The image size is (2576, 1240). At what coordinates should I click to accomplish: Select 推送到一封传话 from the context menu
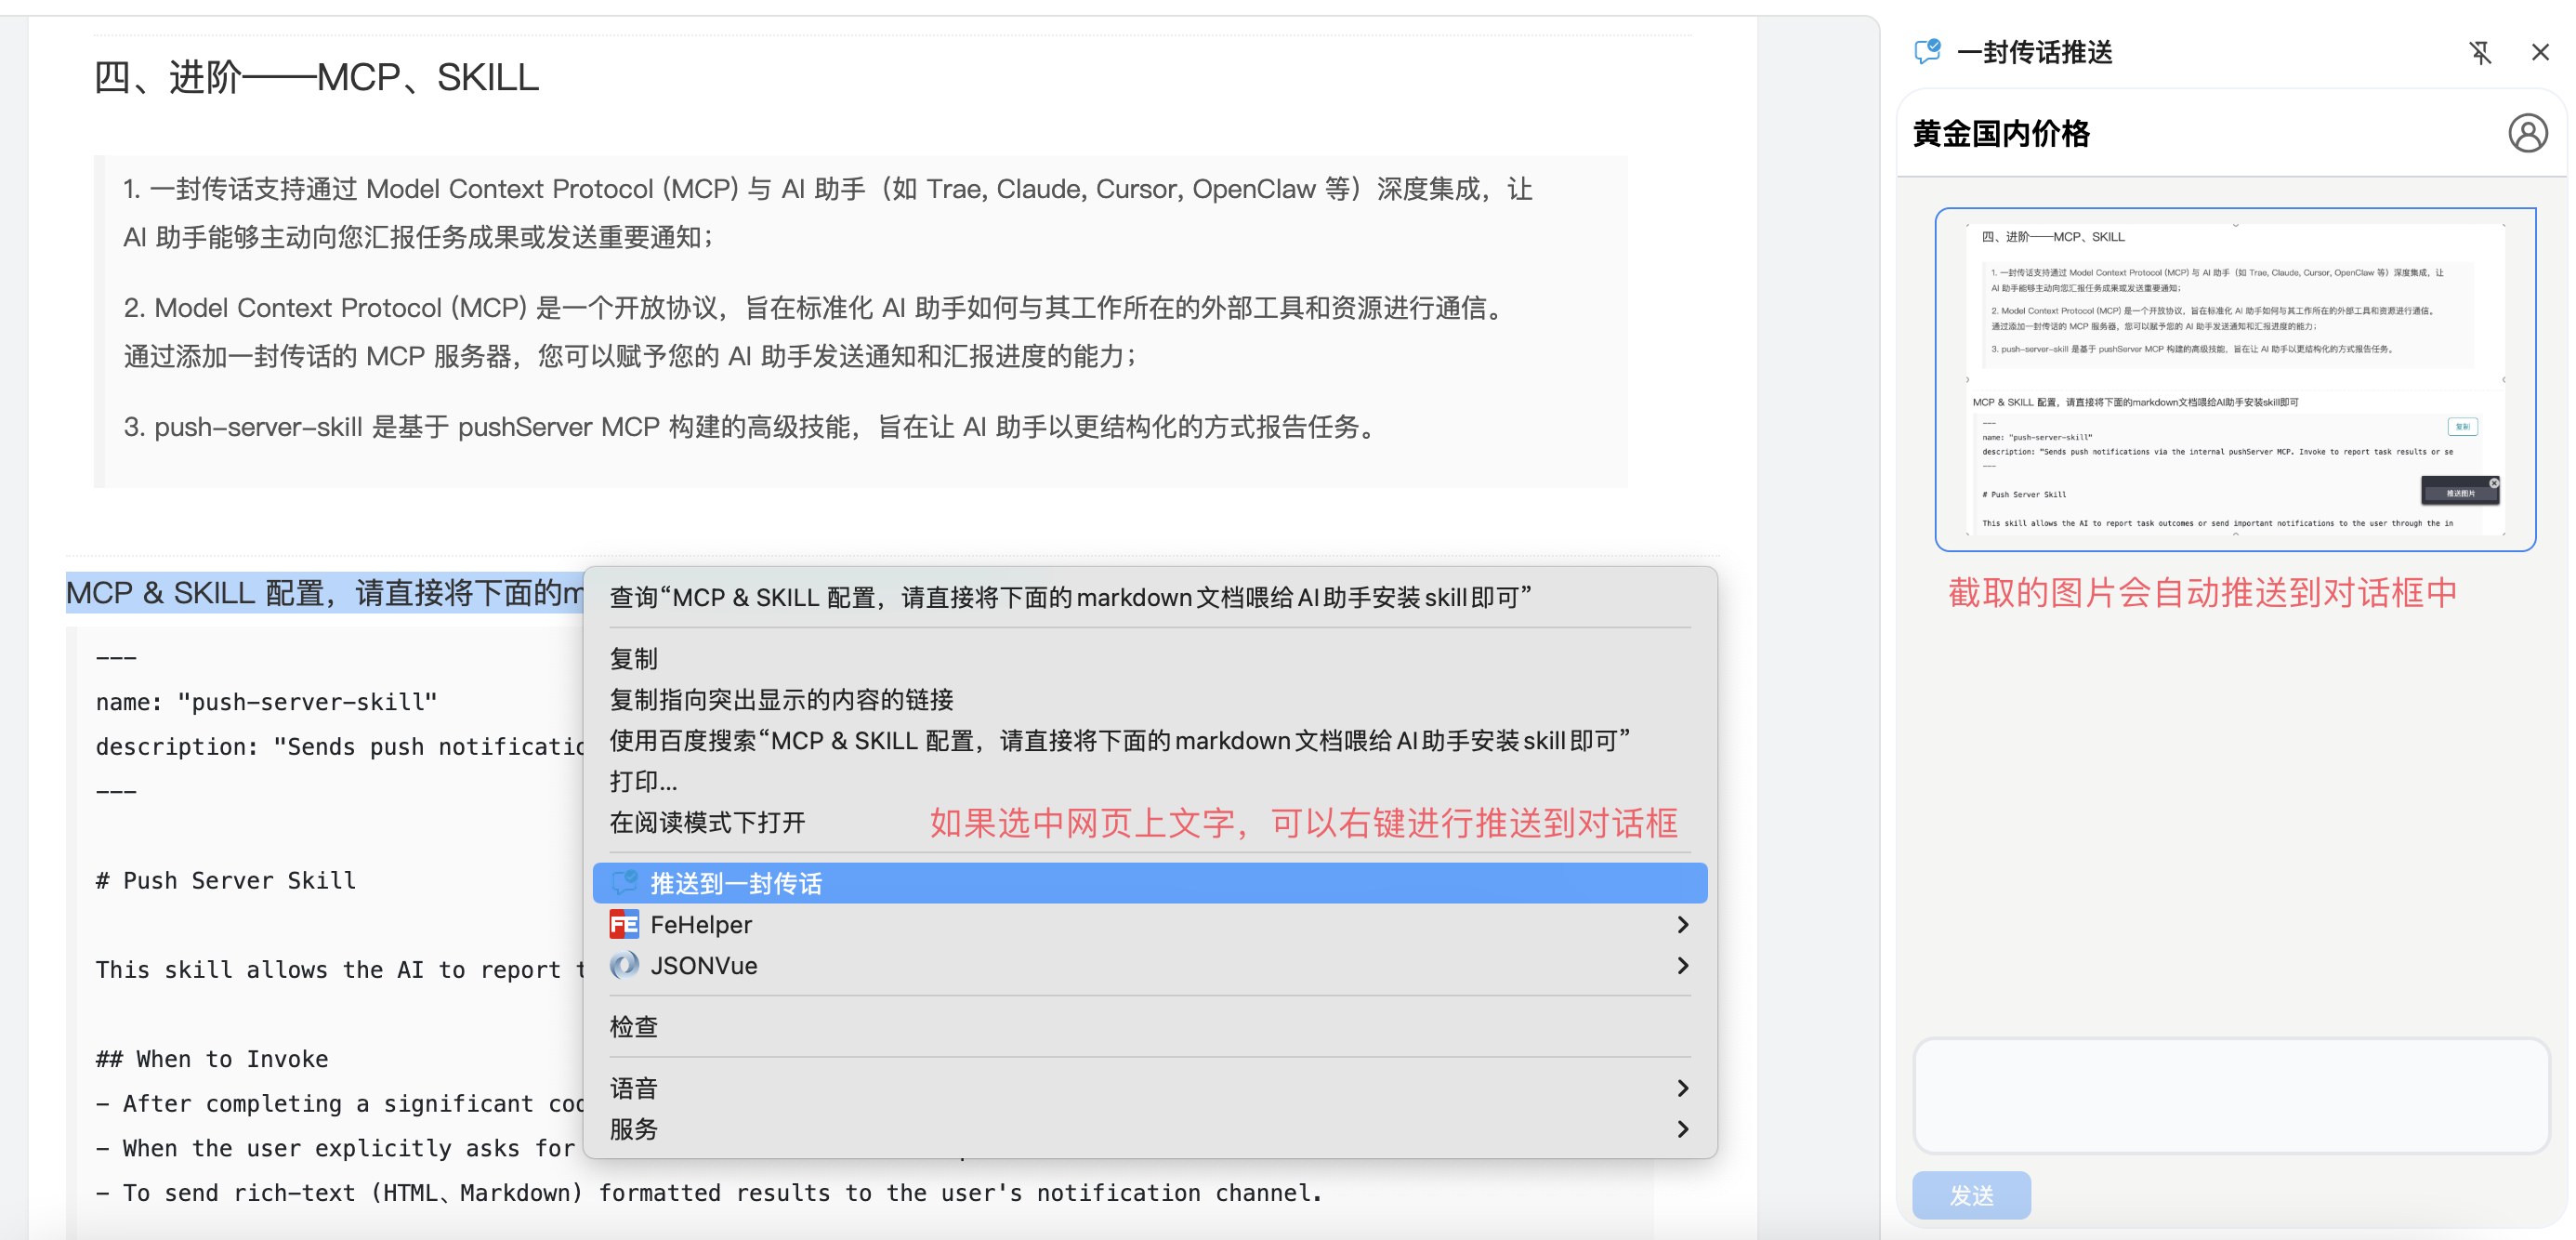point(737,883)
